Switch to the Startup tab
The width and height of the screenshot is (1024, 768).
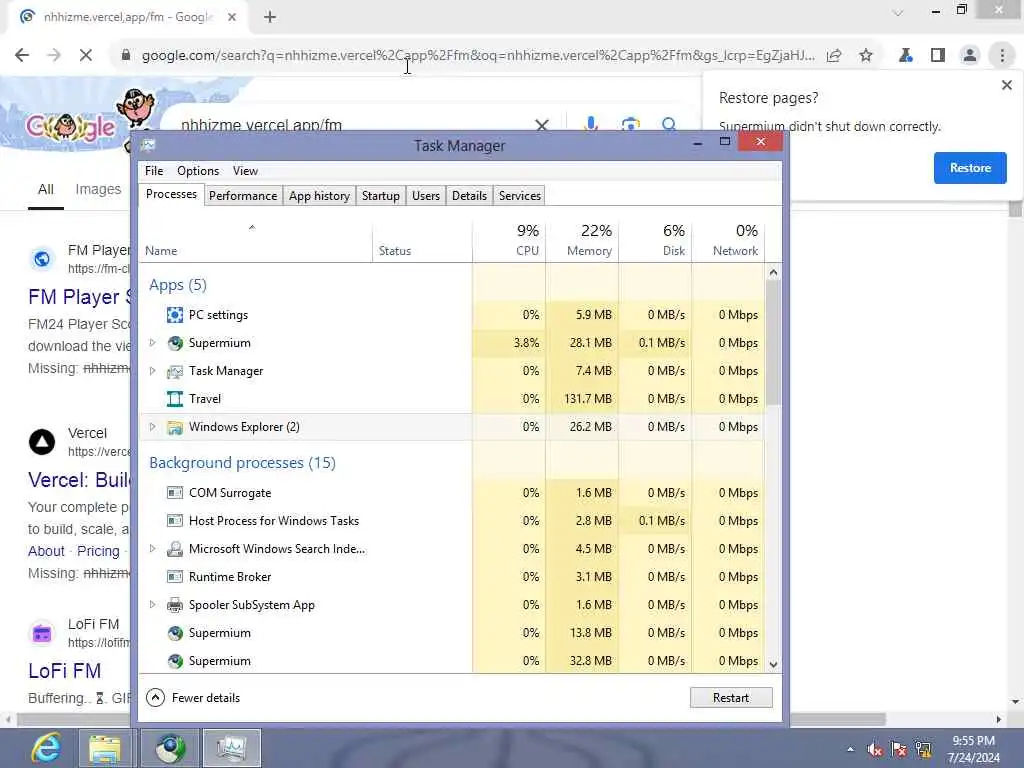click(381, 196)
